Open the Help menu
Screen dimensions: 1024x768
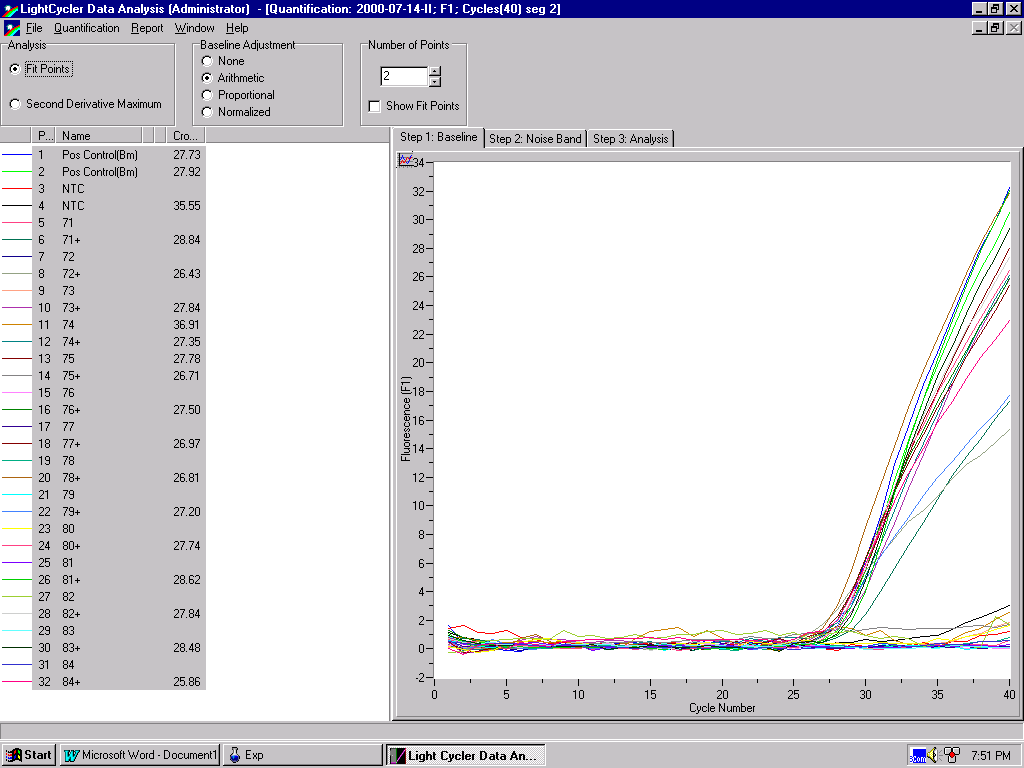tap(237, 28)
